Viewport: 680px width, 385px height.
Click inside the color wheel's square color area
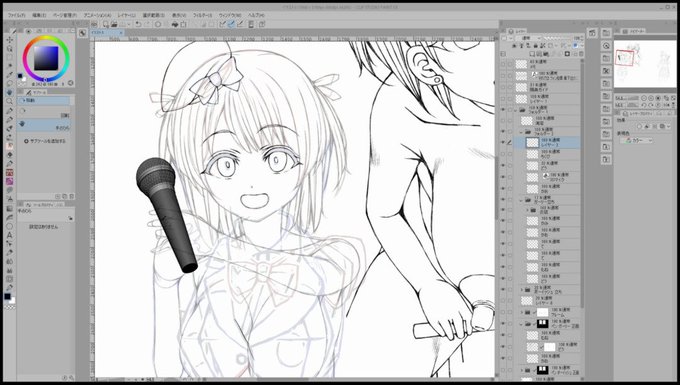[x=46, y=58]
